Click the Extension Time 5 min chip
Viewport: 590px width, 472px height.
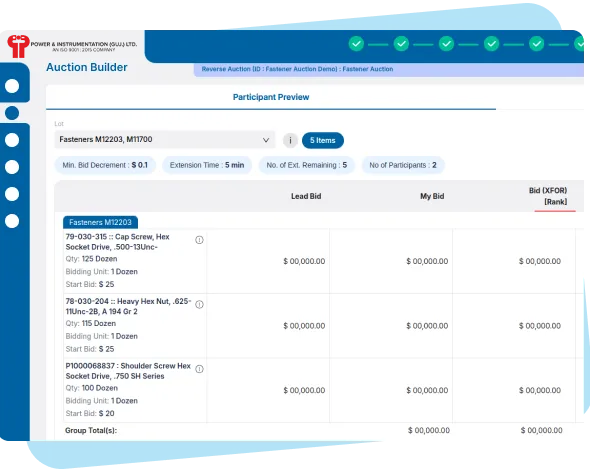tap(207, 165)
